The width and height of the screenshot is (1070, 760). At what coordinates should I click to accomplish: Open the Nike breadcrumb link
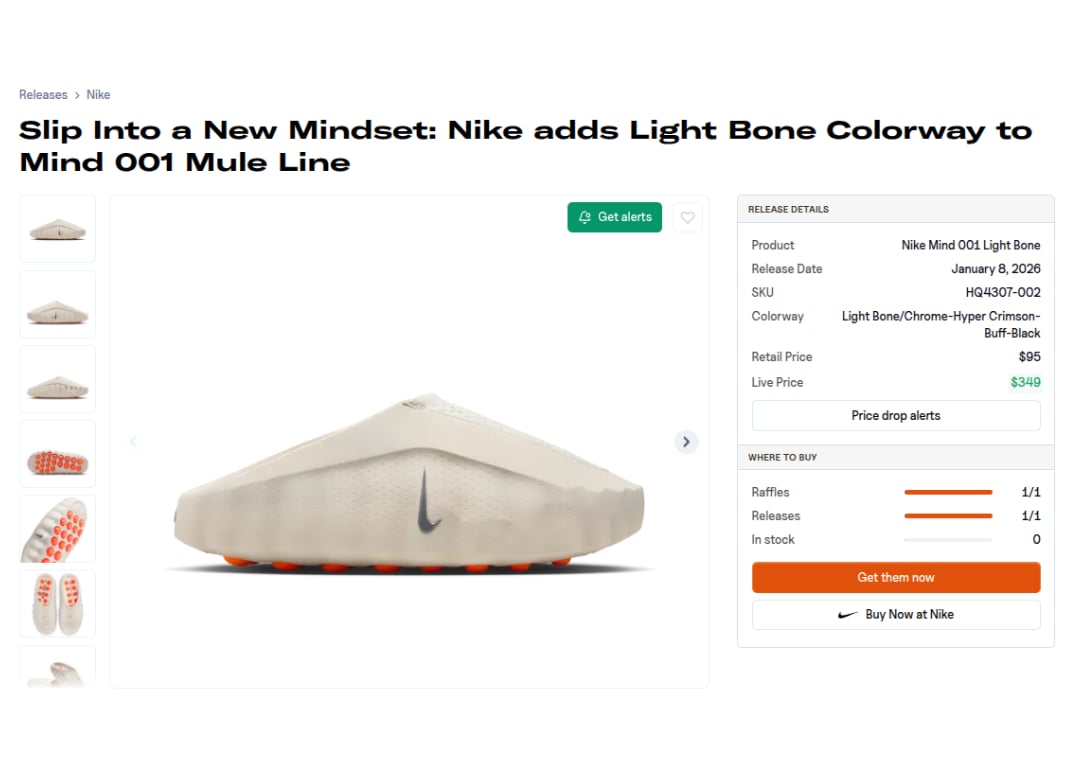tap(98, 94)
